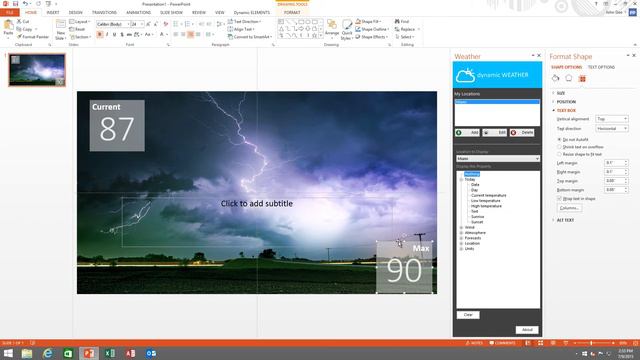The image size is (640, 360).
Task: Open Text direction dropdown
Action: coord(611,129)
